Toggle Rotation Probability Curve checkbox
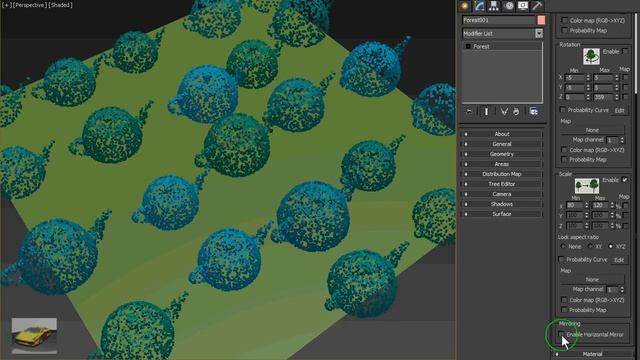 [x=562, y=110]
